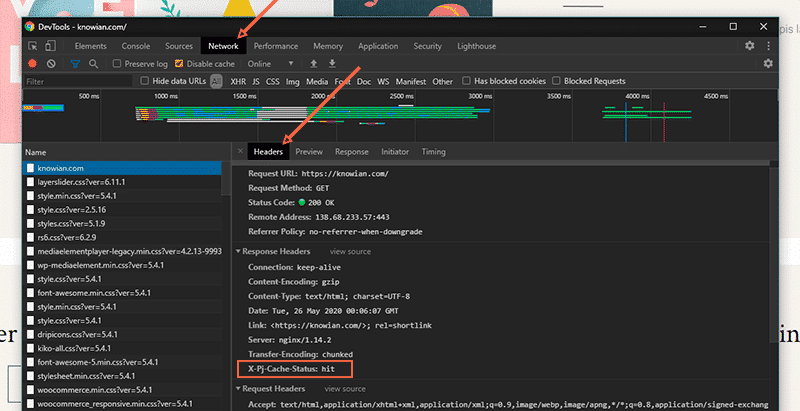Open the Lighthouse tab

[x=477, y=46]
